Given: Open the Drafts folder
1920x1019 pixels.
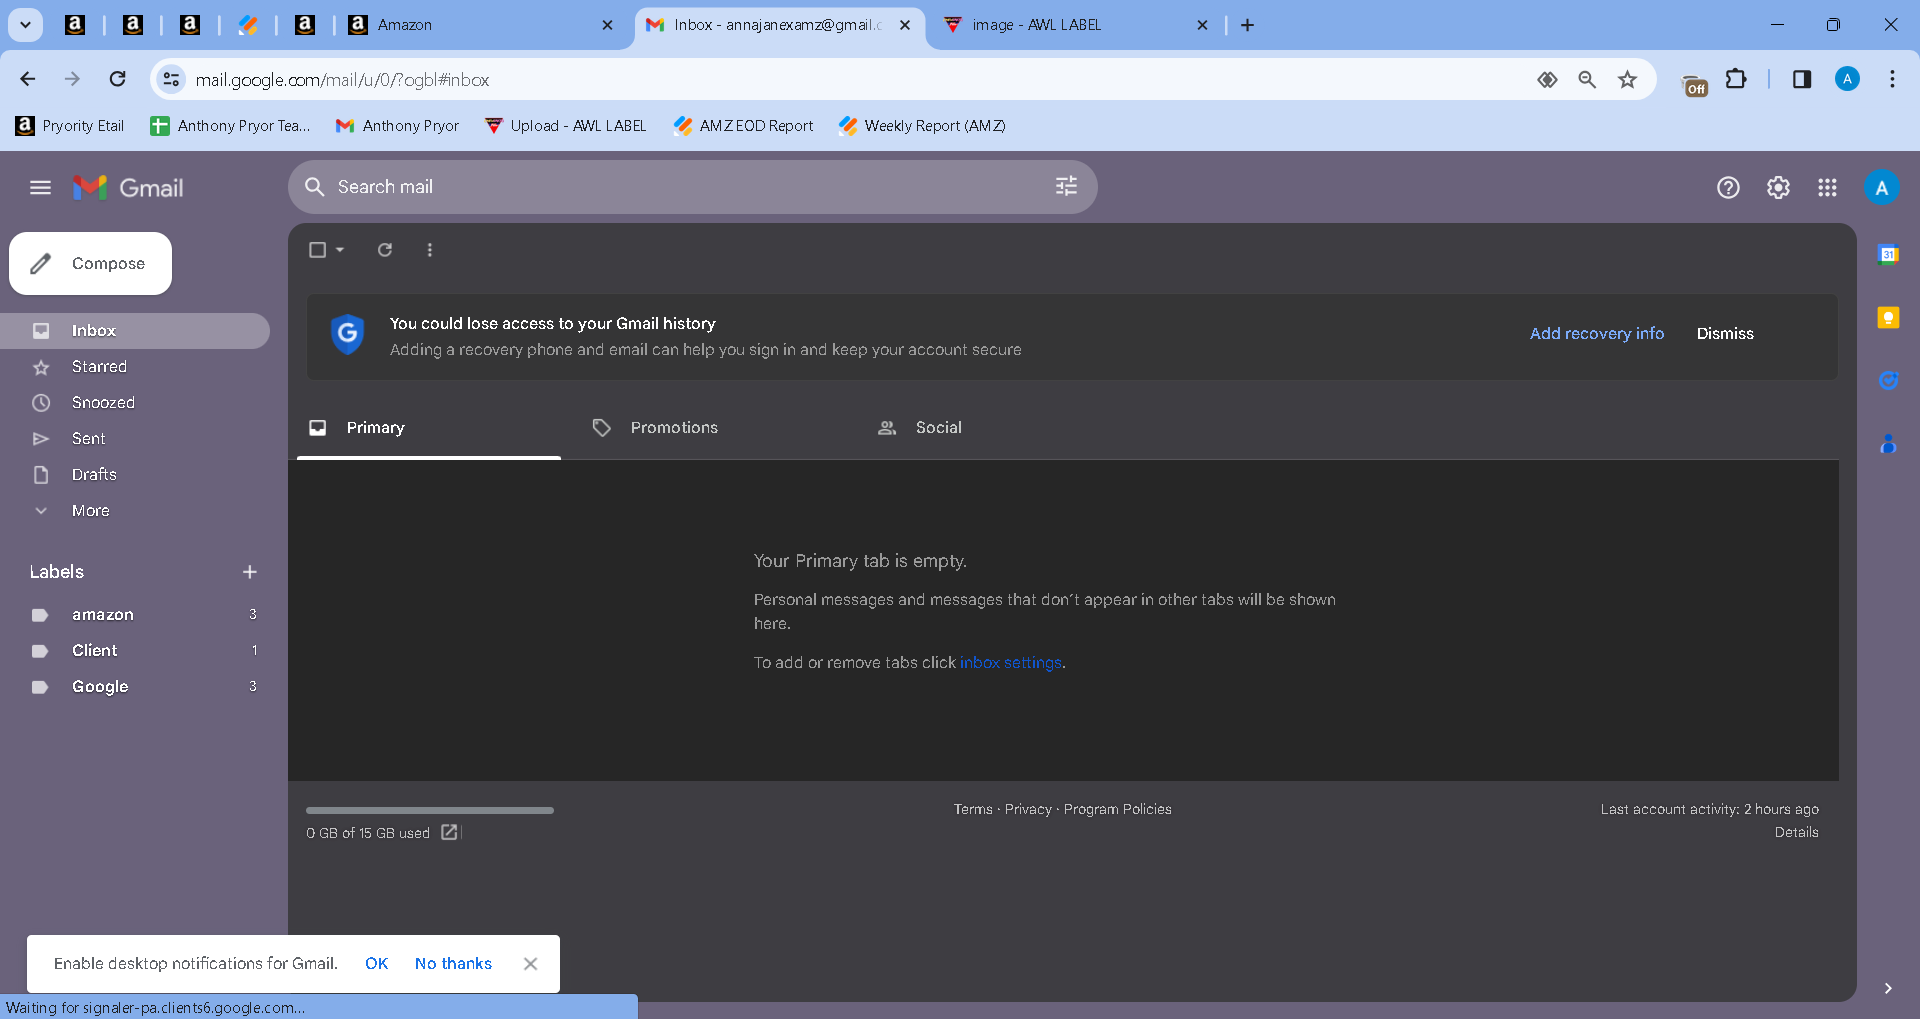Looking at the screenshot, I should pyautogui.click(x=135, y=475).
